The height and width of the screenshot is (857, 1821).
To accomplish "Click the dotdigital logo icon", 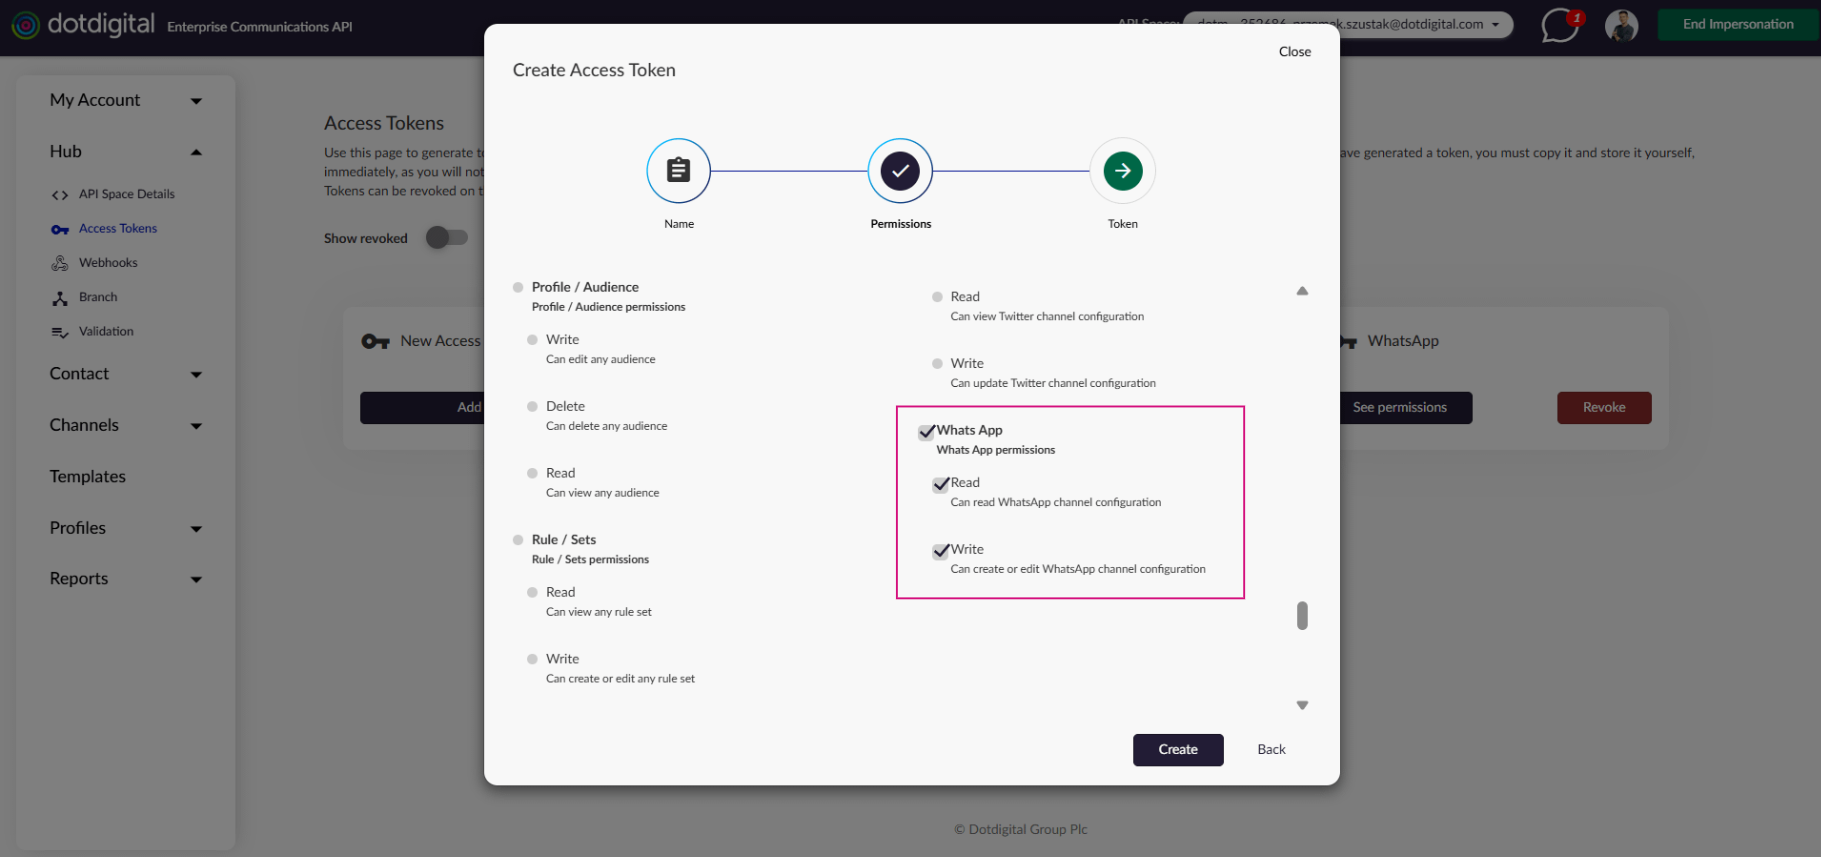I will (x=26, y=25).
